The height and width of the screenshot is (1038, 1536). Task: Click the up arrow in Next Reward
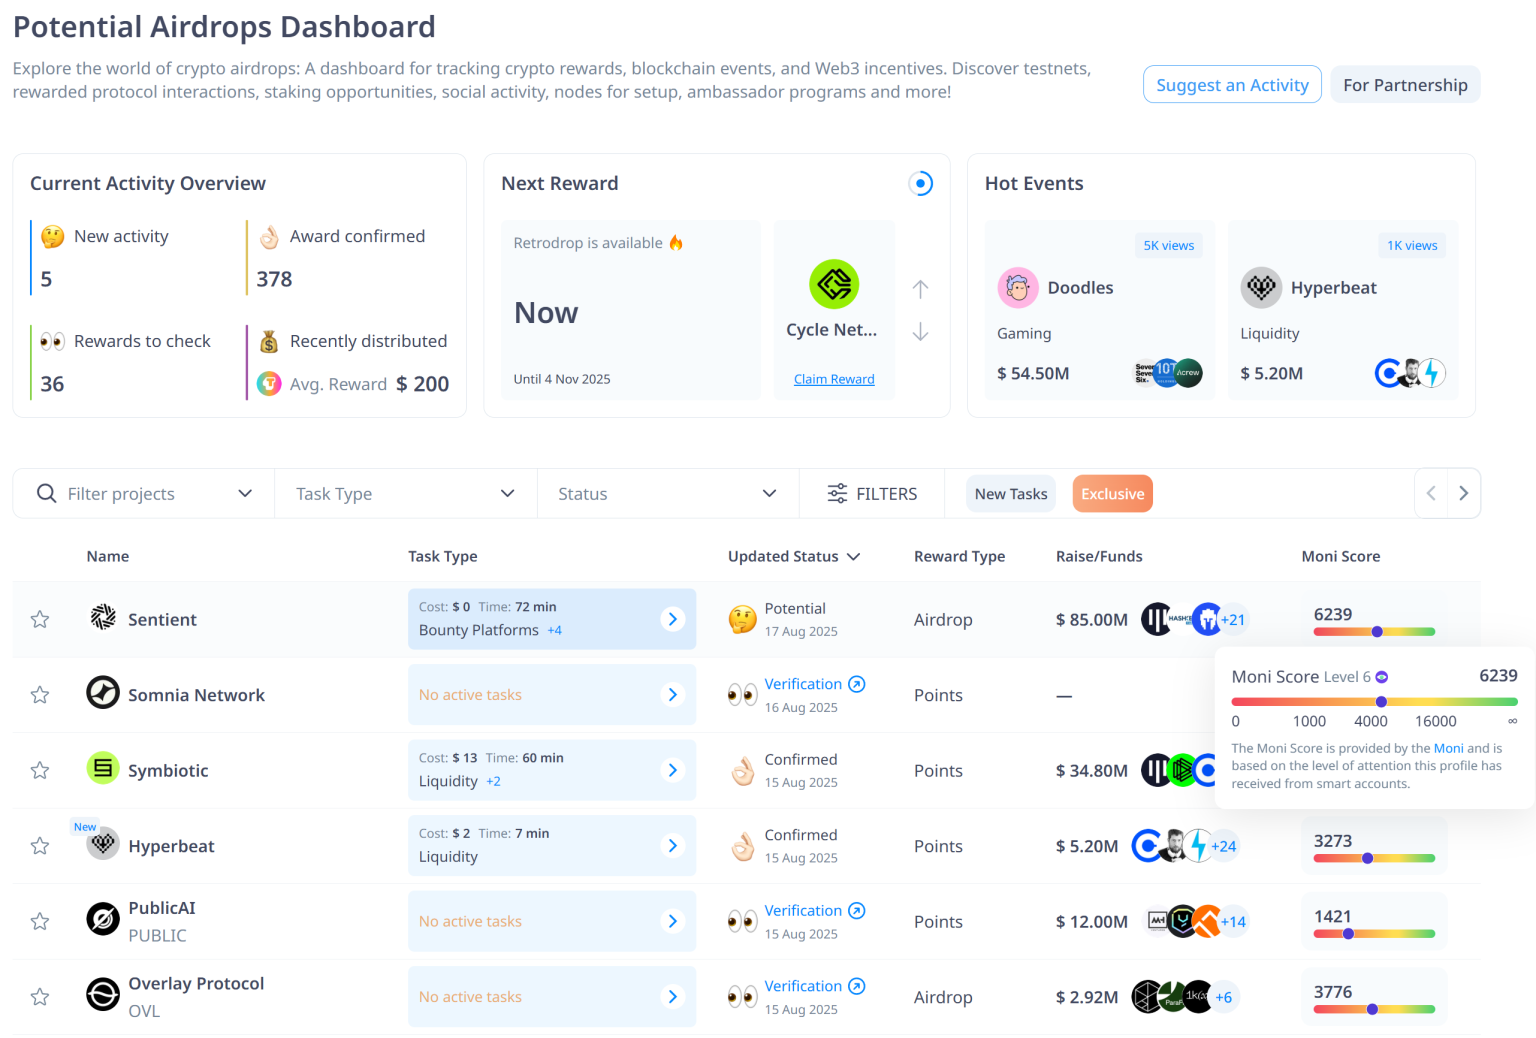920,289
